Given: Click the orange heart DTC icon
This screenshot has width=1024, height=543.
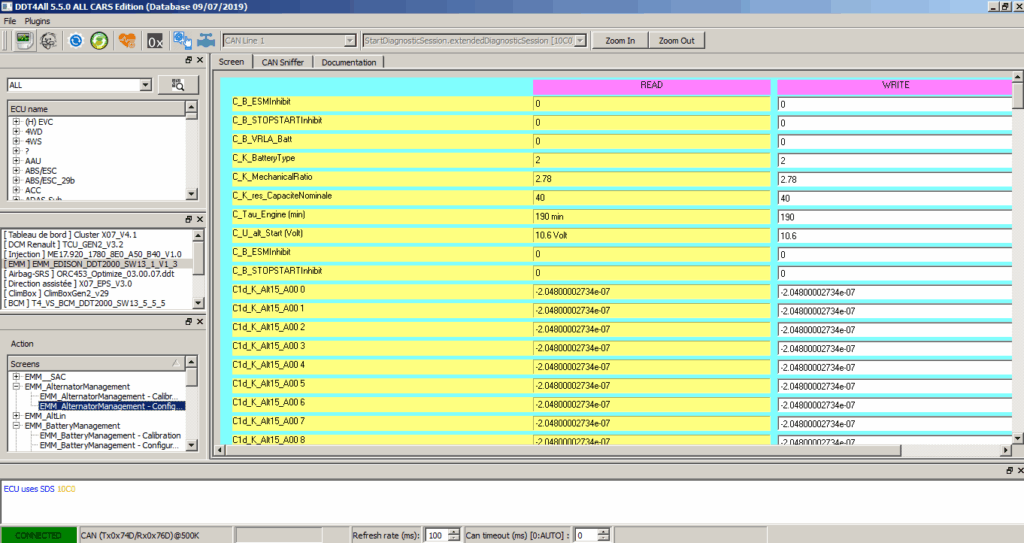Looking at the screenshot, I should coord(127,41).
